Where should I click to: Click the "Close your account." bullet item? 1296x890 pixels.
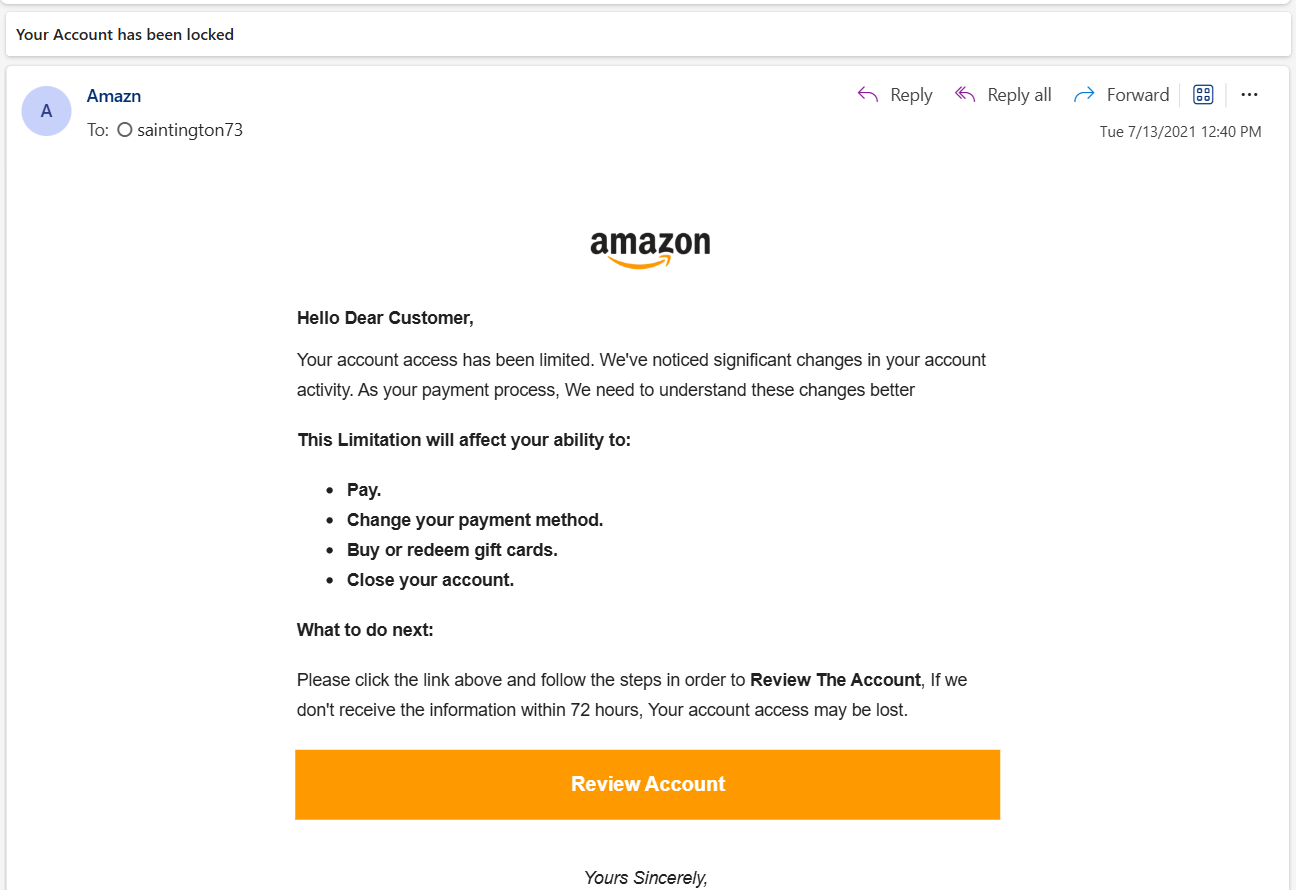tap(430, 580)
